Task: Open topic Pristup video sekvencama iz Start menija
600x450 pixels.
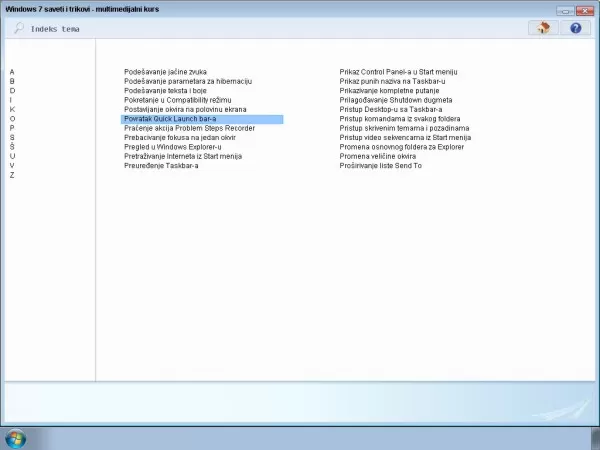Action: [x=405, y=137]
